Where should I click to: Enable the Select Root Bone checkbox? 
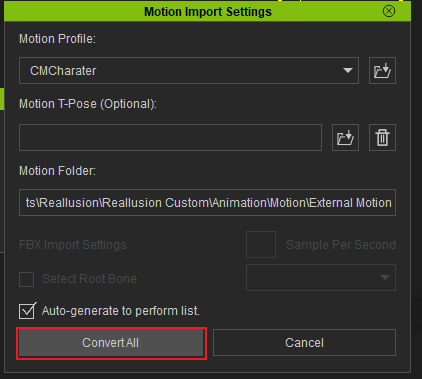tap(26, 279)
